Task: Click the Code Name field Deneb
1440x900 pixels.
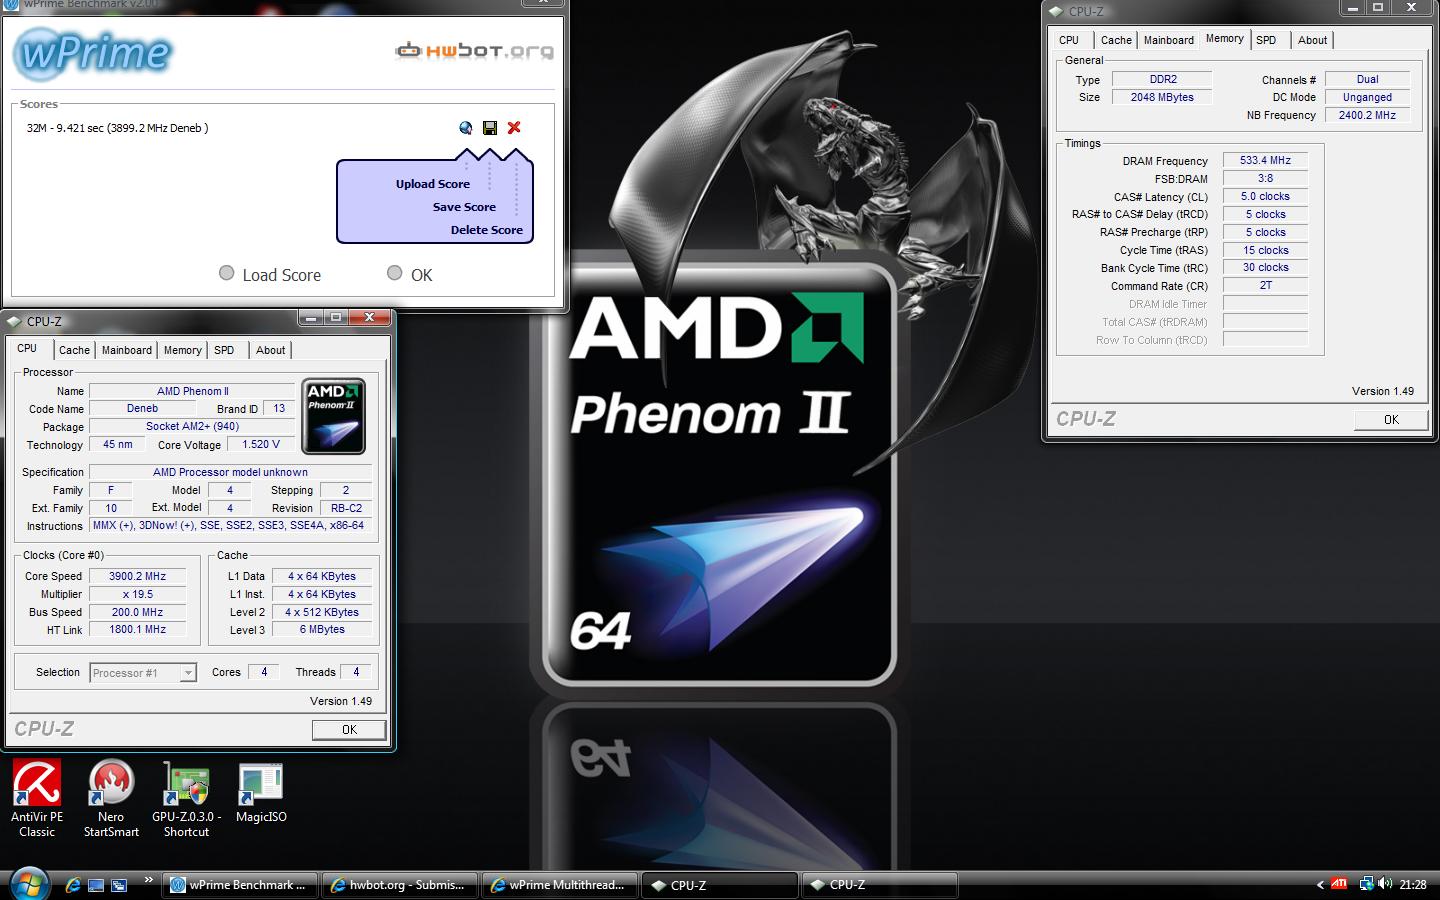Action: point(142,408)
